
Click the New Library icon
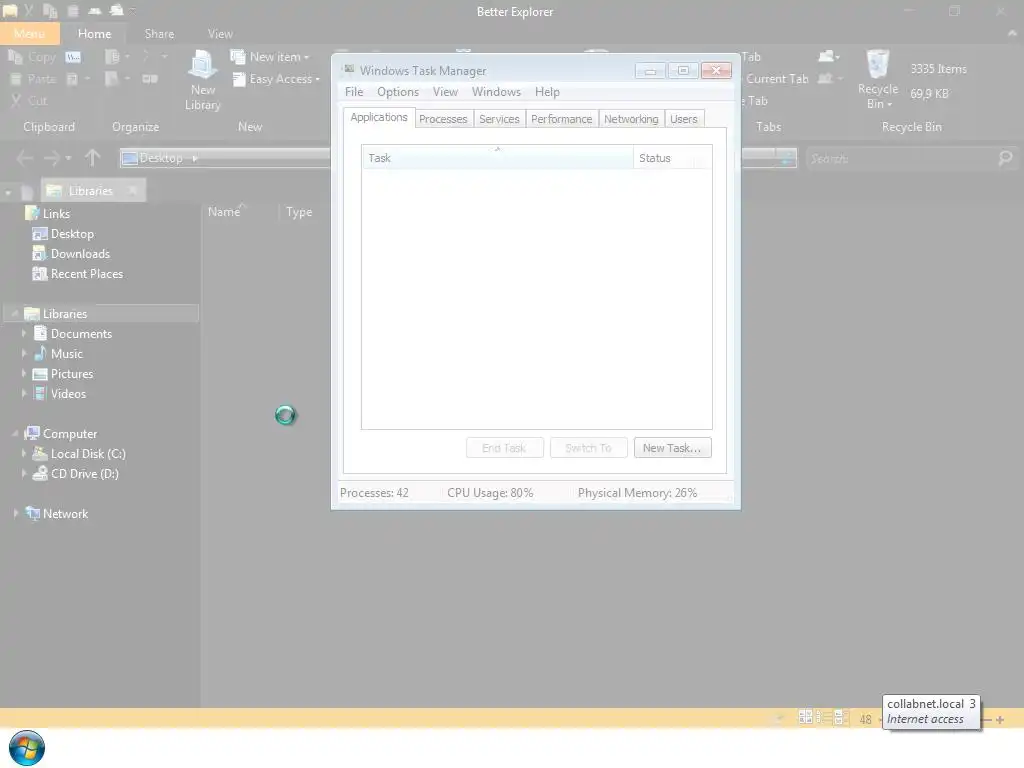(x=202, y=65)
